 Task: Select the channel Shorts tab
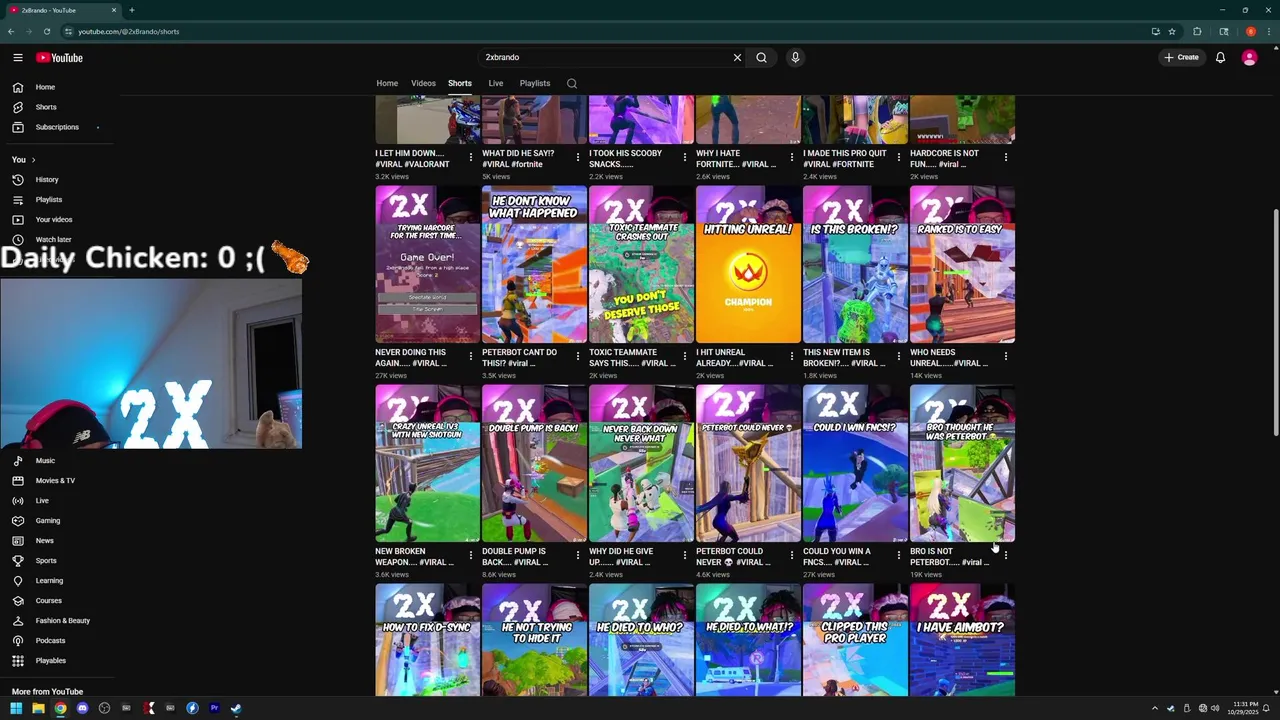(460, 83)
